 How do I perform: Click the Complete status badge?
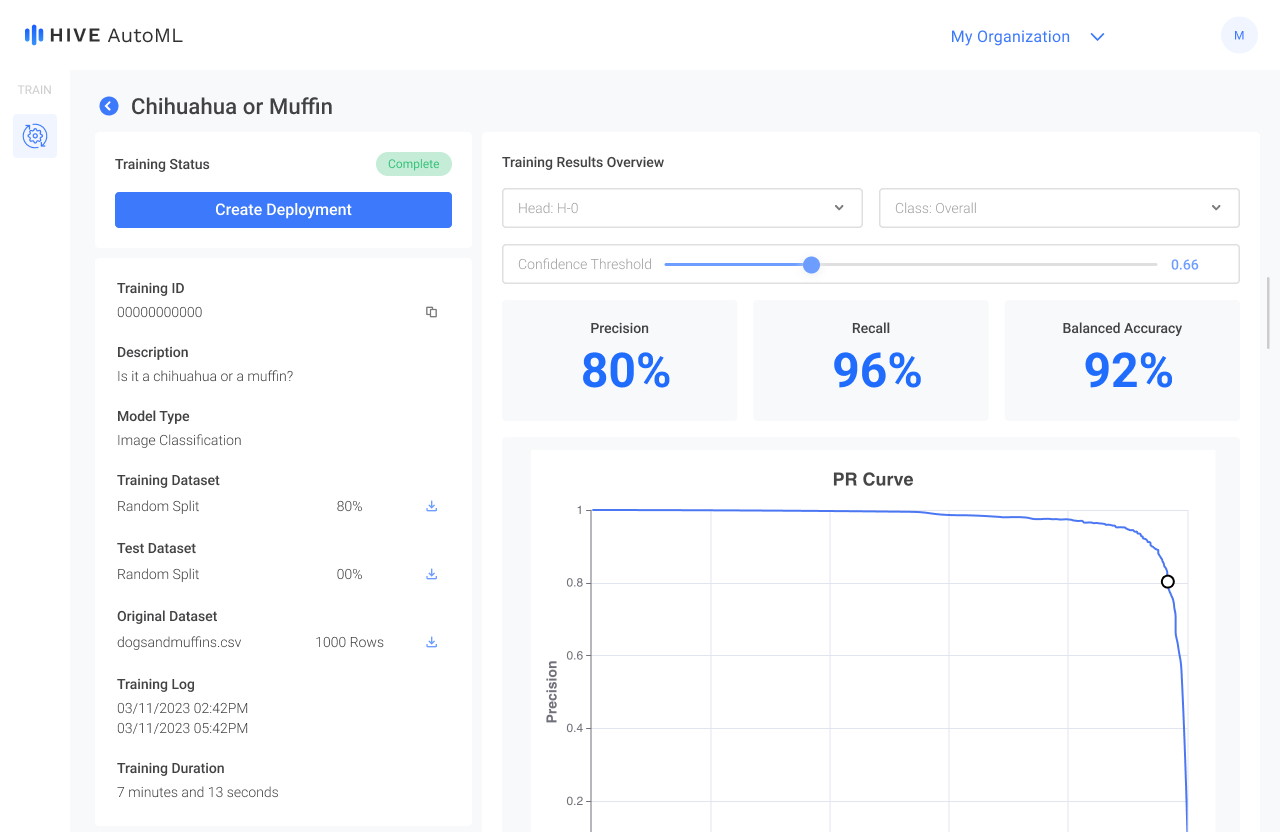(414, 164)
